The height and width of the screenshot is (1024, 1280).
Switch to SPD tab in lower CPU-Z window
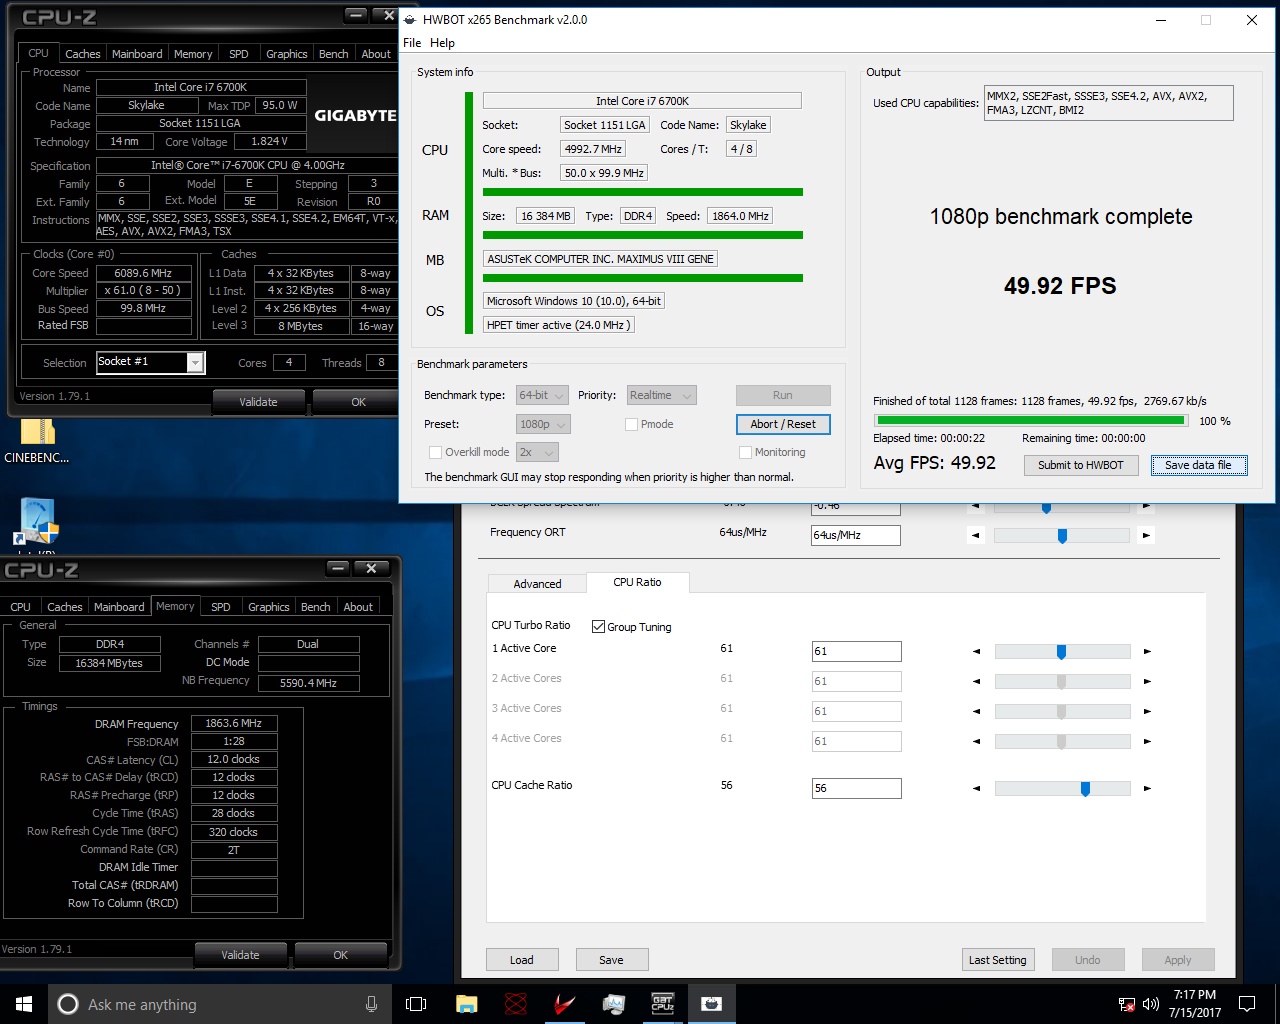click(221, 607)
